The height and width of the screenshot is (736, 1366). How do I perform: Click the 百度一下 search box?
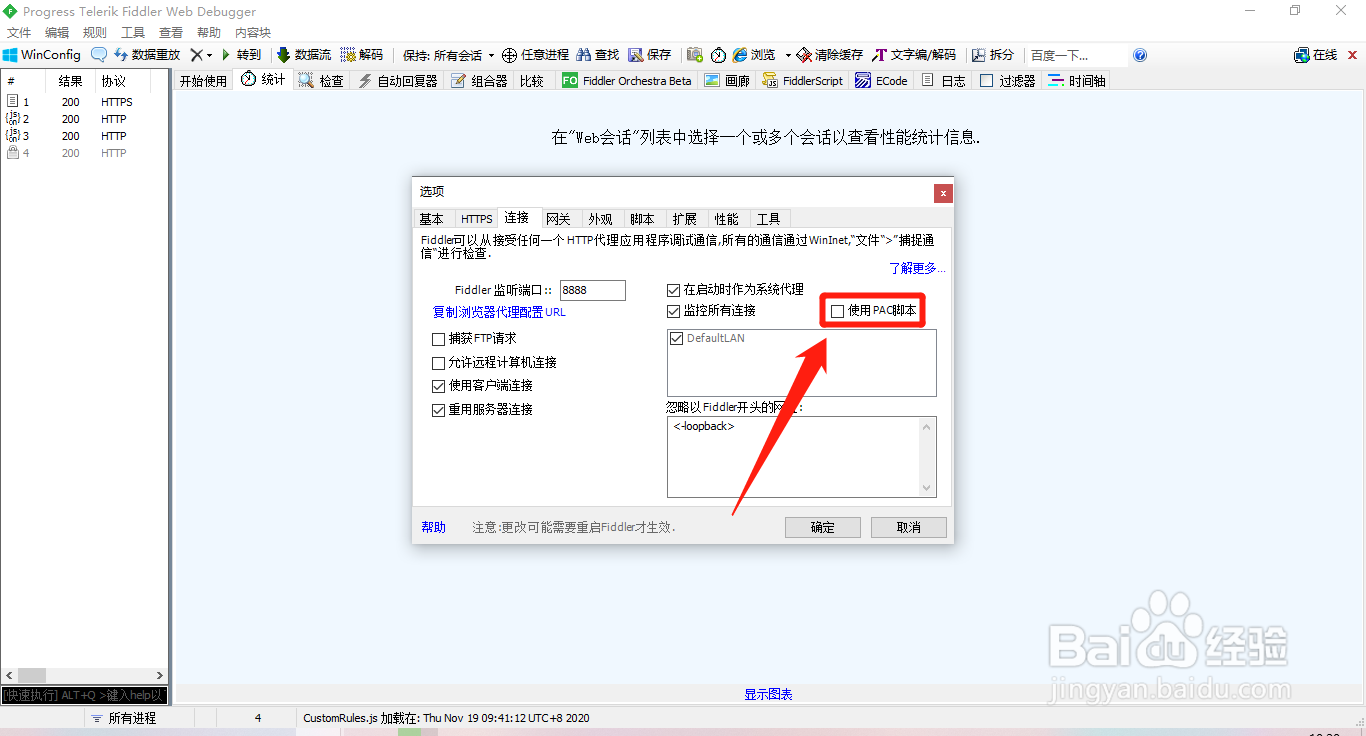pos(1076,55)
